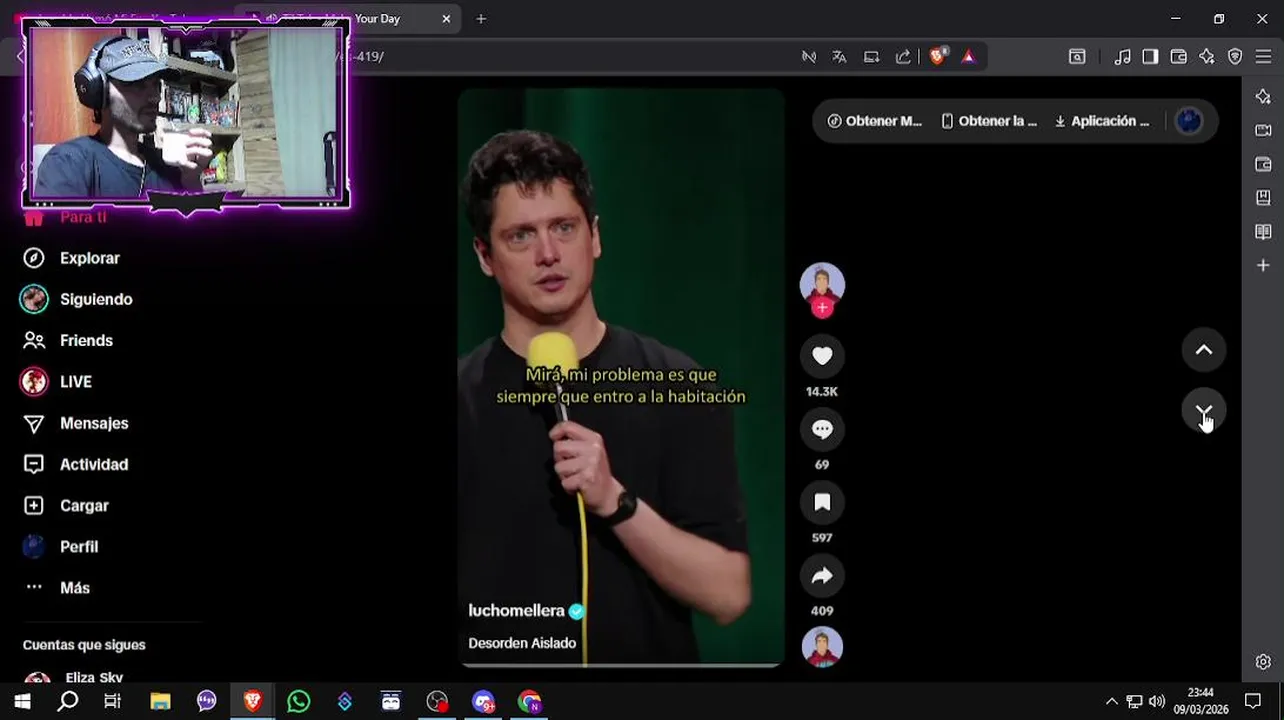The image size is (1284, 720).
Task: Open the Brave VPN shield icon
Action: pos(1235,57)
